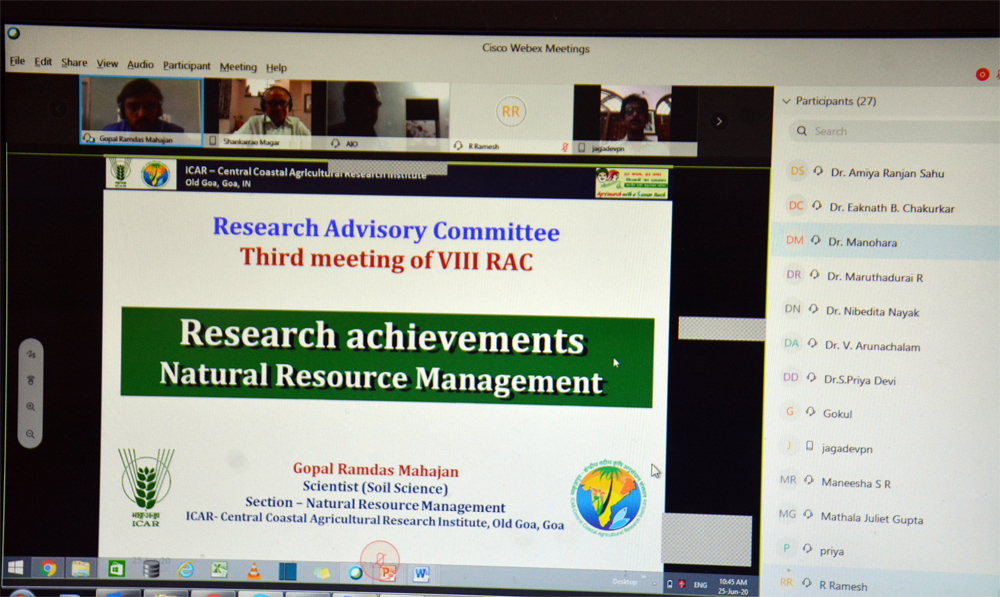
Task: Open VLC media player from the taskbar
Action: [253, 571]
